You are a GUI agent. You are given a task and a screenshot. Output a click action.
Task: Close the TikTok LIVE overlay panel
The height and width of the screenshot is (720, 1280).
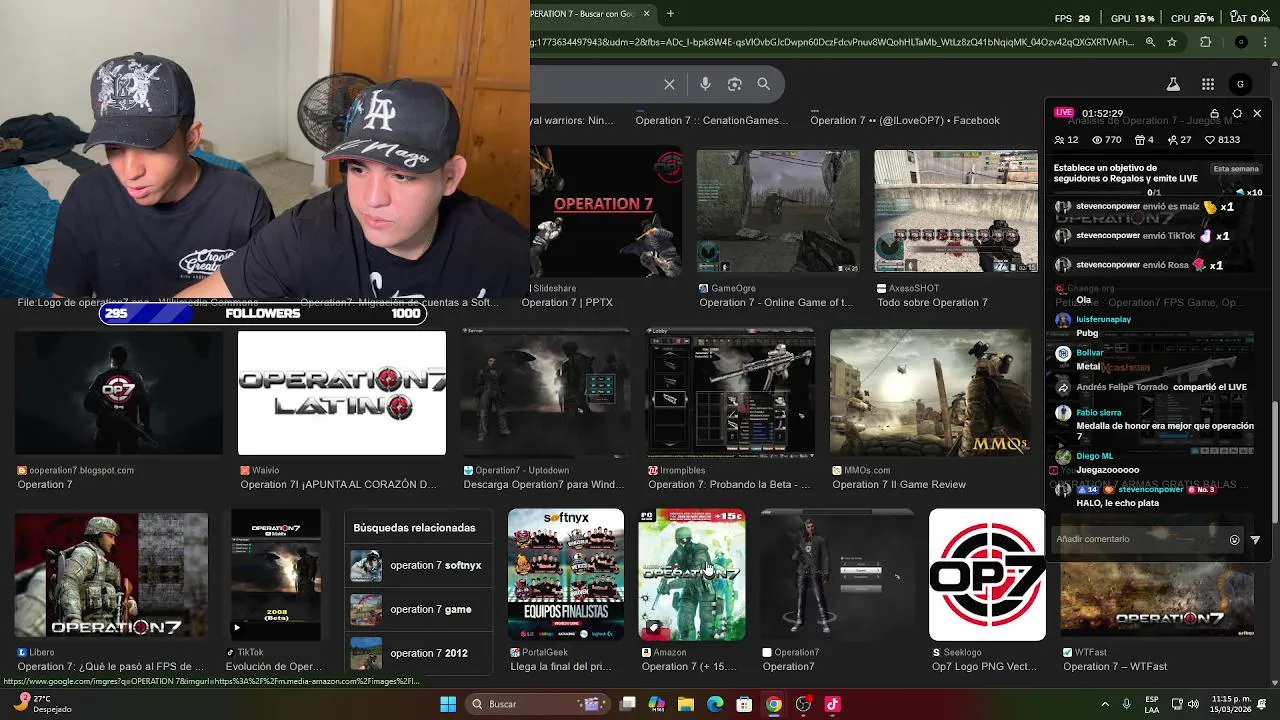1257,113
